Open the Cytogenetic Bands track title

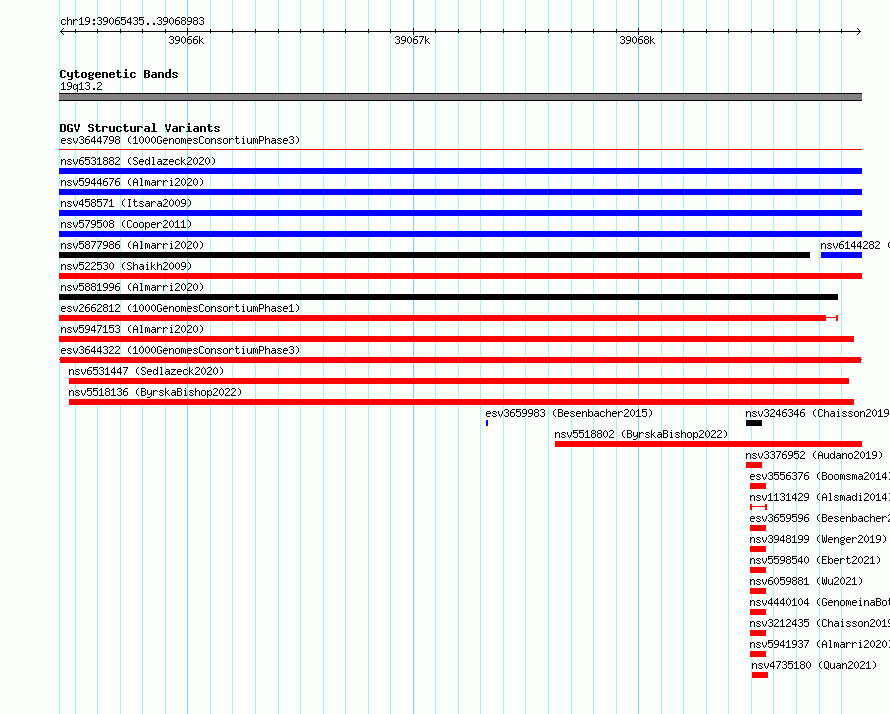119,74
